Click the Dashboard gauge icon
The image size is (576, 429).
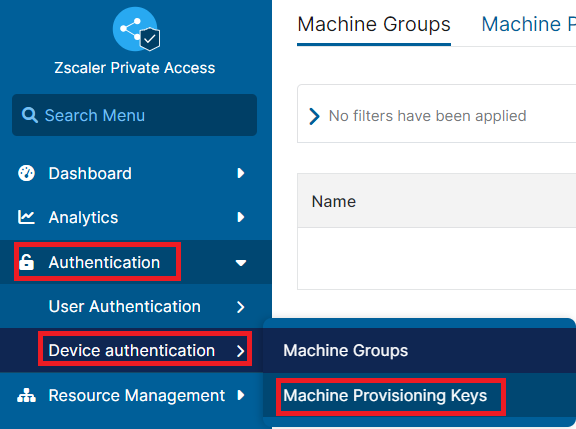[26, 173]
